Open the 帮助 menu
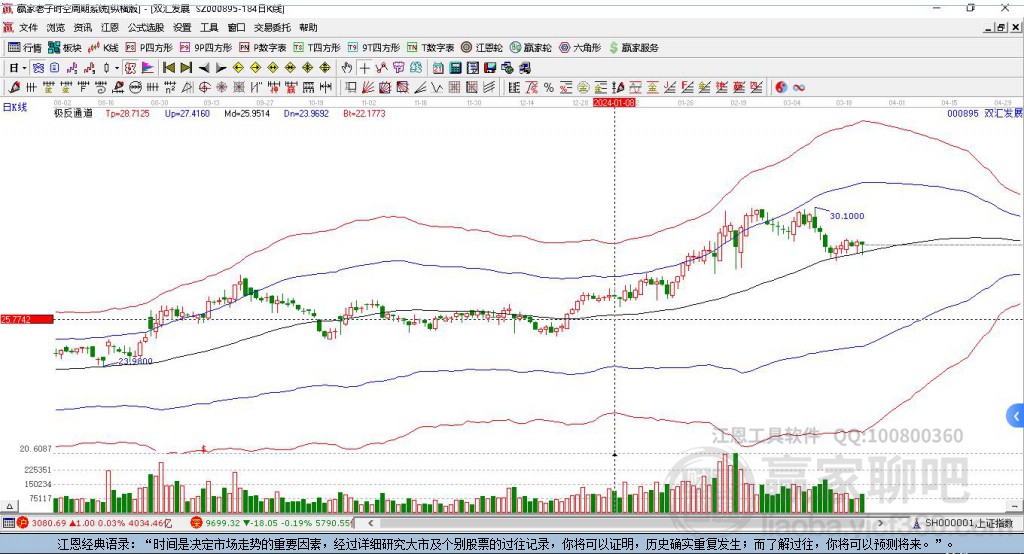This screenshot has height=554, width=1024. 308,27
